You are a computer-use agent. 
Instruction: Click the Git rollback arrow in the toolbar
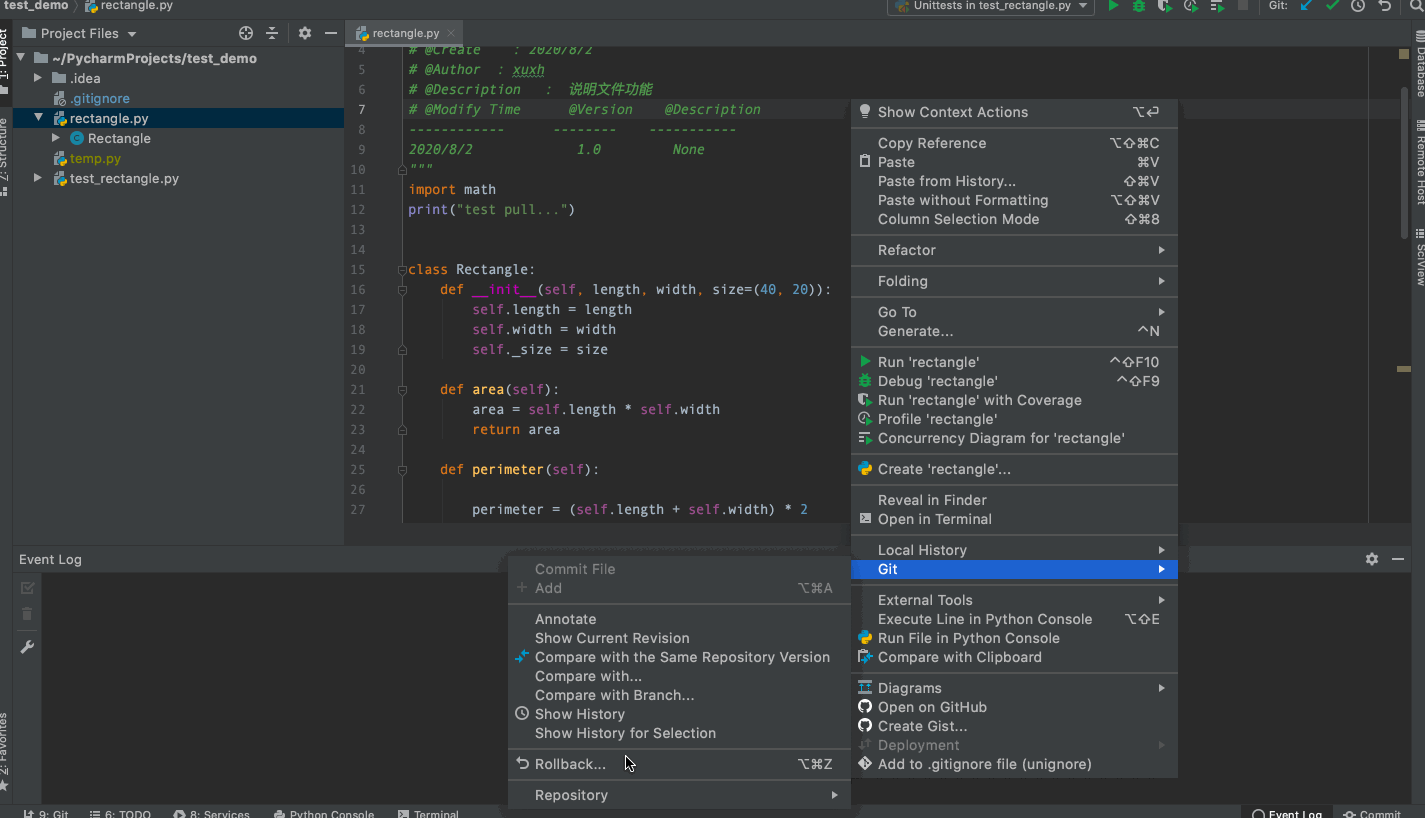[x=1384, y=6]
